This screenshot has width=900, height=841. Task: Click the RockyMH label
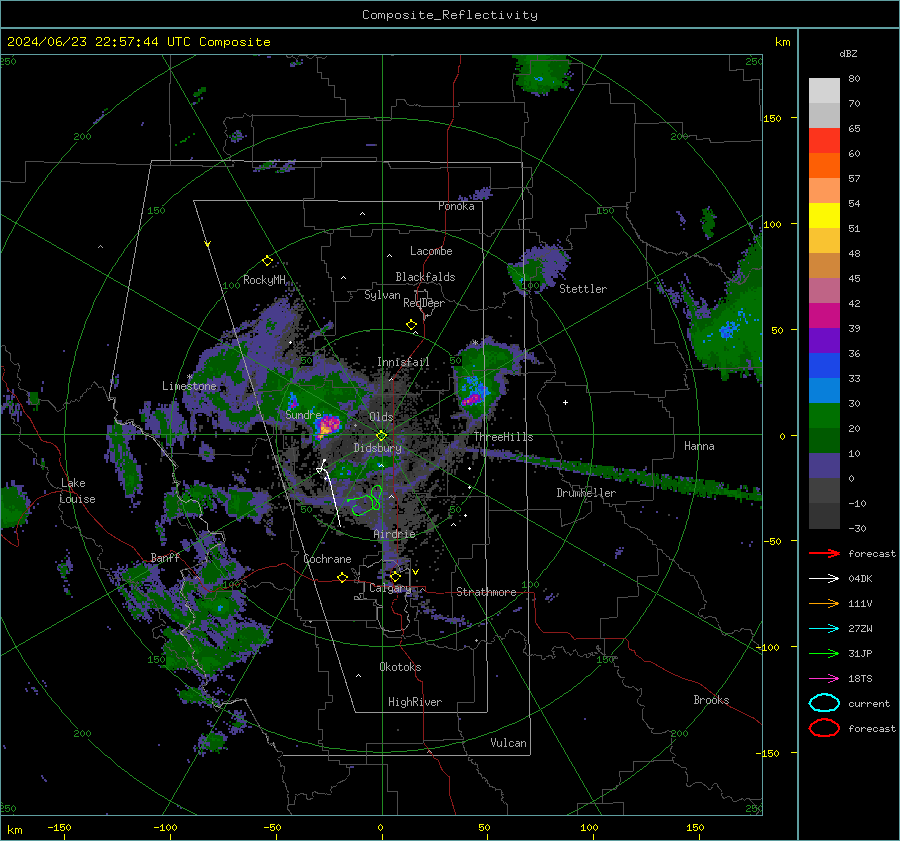tap(264, 280)
